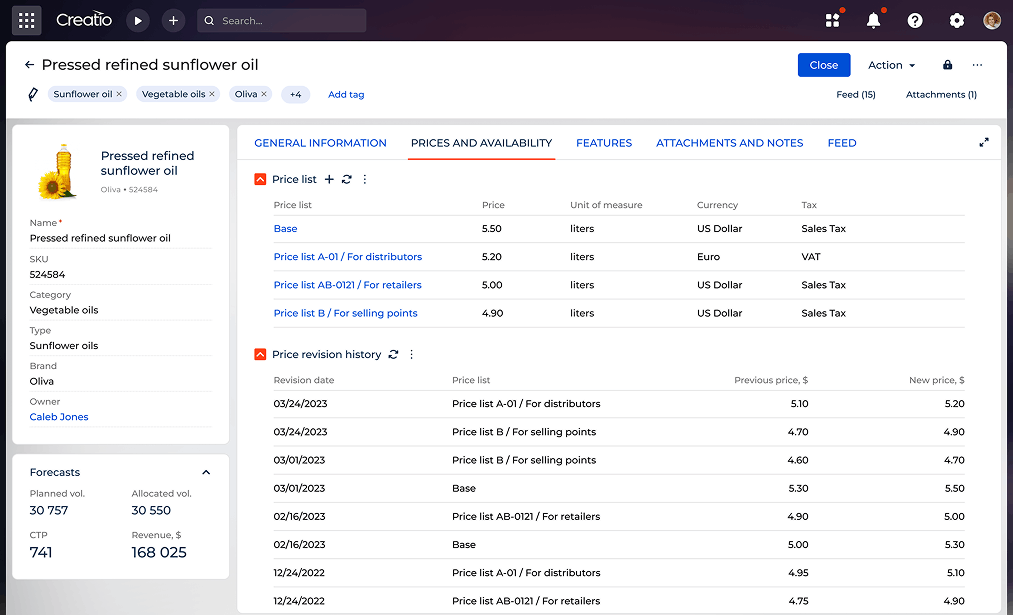Add a new price list entry

pyautogui.click(x=329, y=179)
